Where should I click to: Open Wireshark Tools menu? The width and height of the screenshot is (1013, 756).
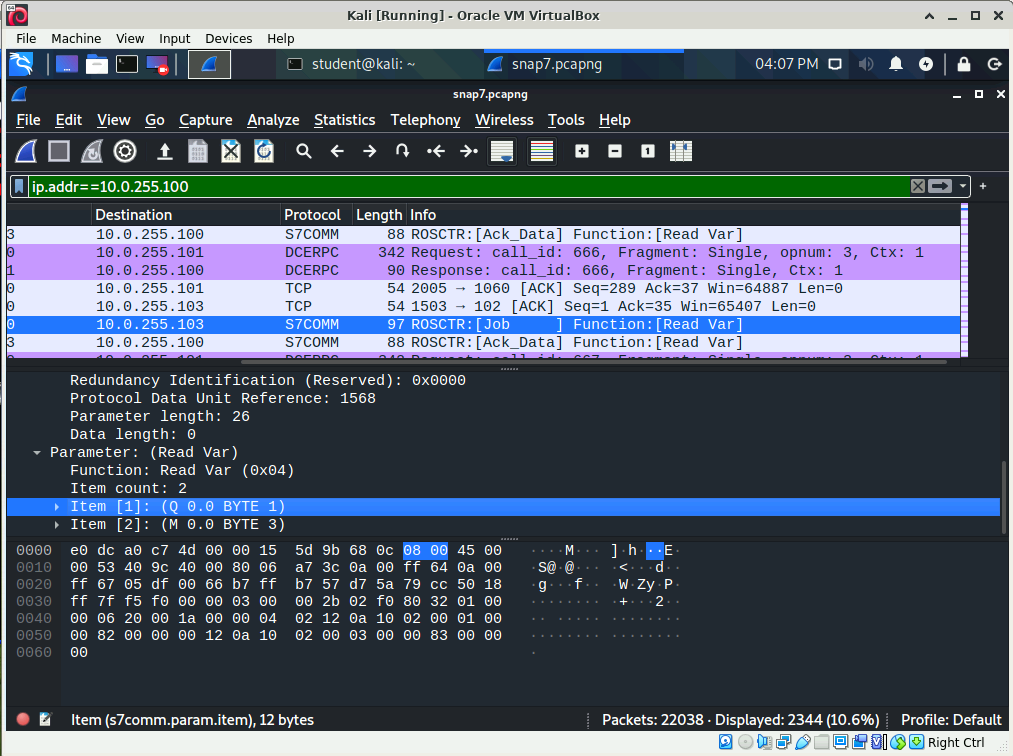point(566,120)
